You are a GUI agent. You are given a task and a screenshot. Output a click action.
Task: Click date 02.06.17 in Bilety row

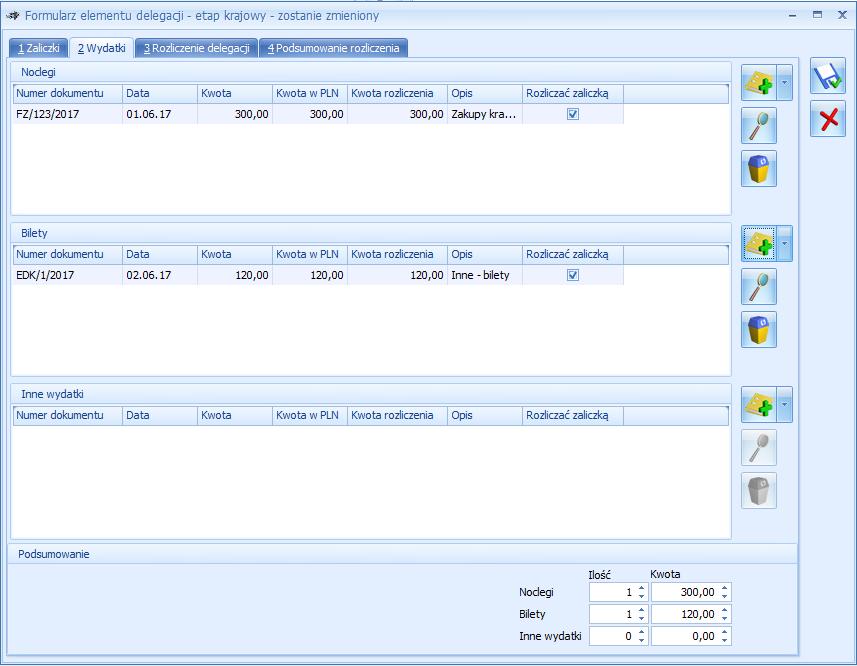[x=160, y=275]
